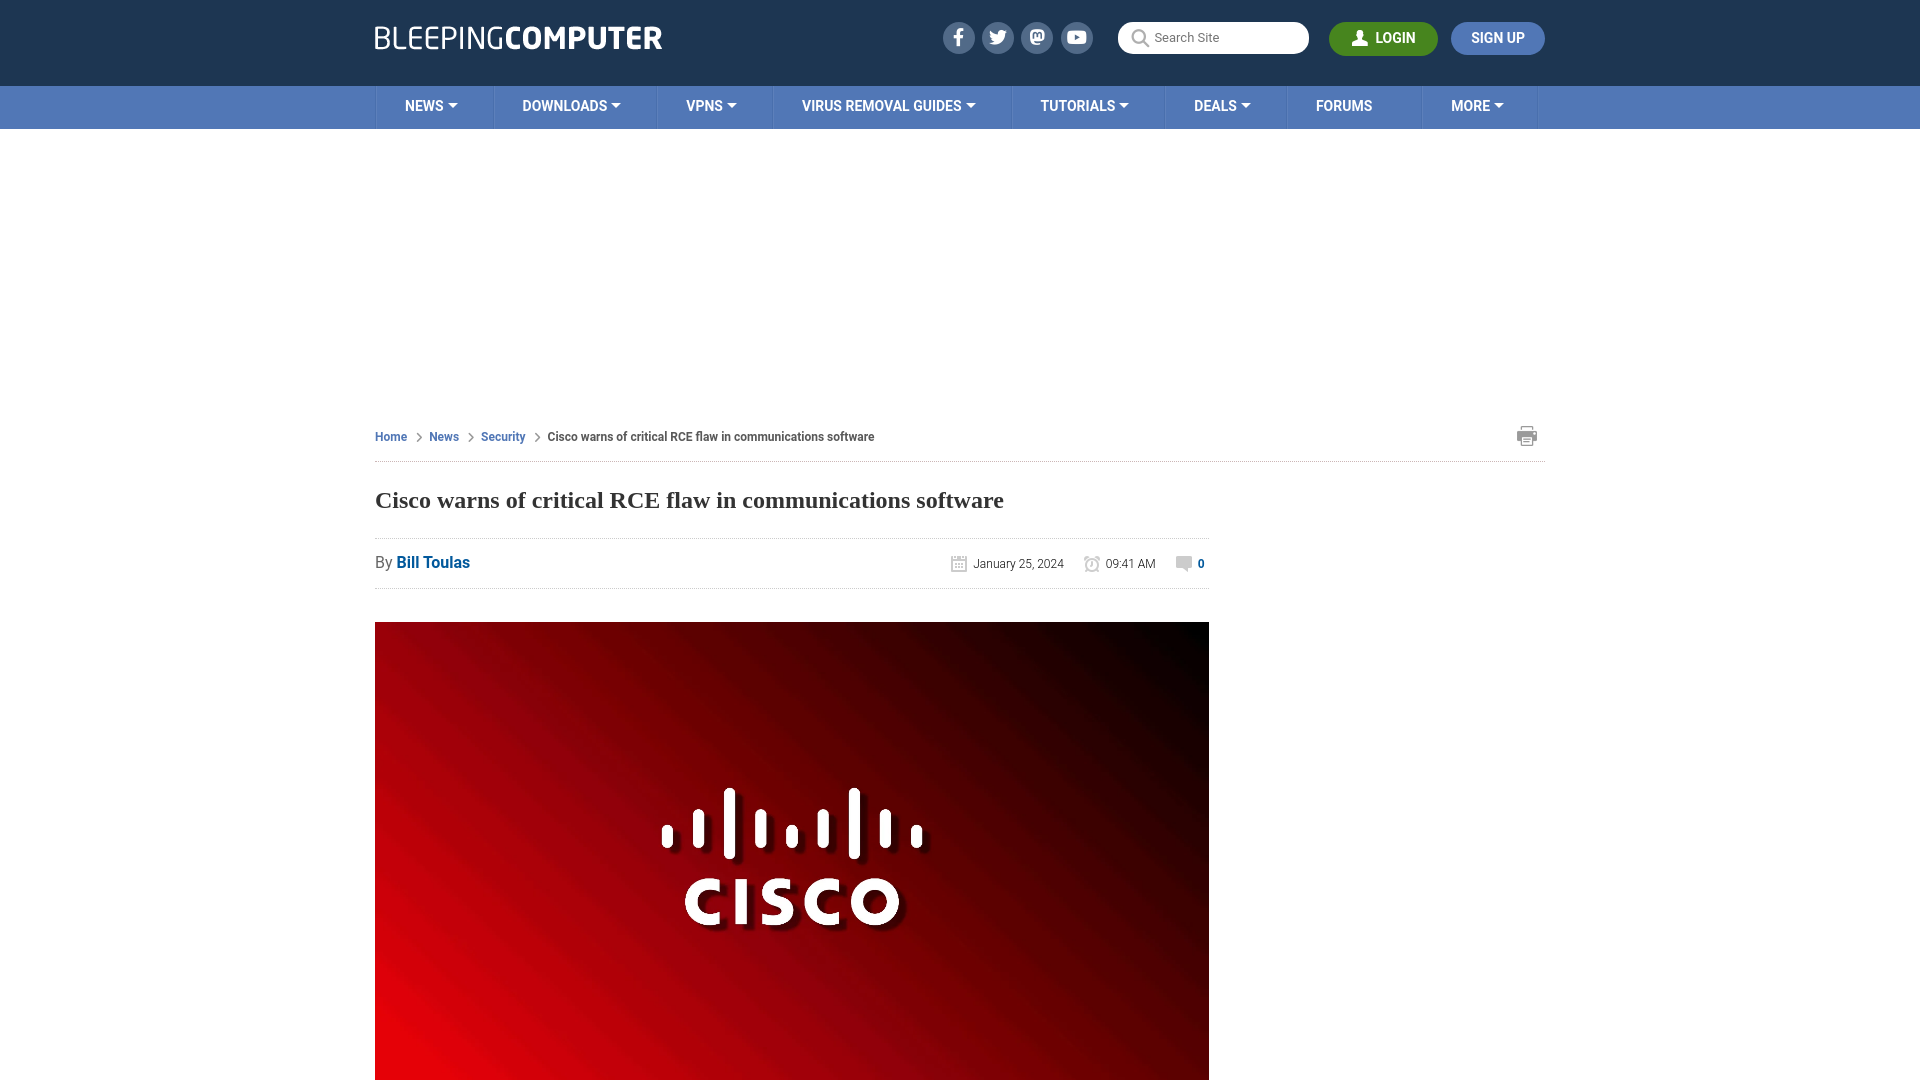
Task: Click the comments count icon
Action: click(x=1183, y=563)
